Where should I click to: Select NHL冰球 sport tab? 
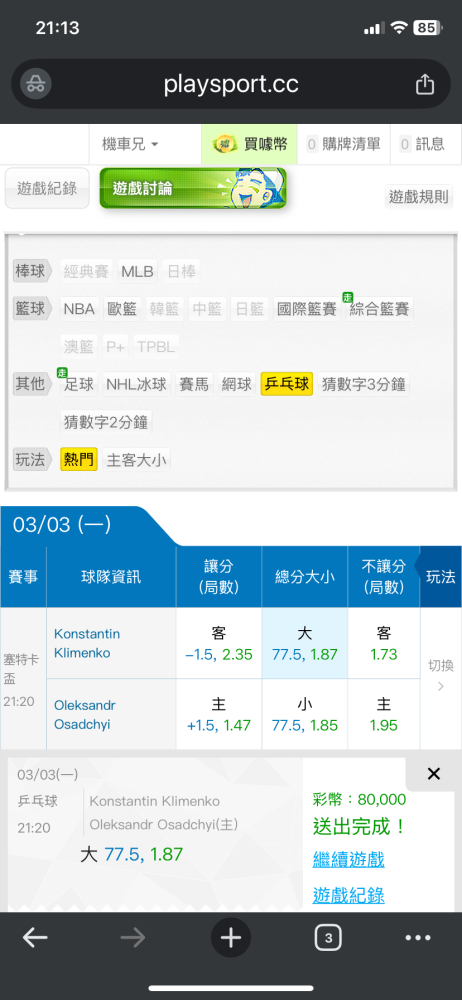tap(136, 385)
